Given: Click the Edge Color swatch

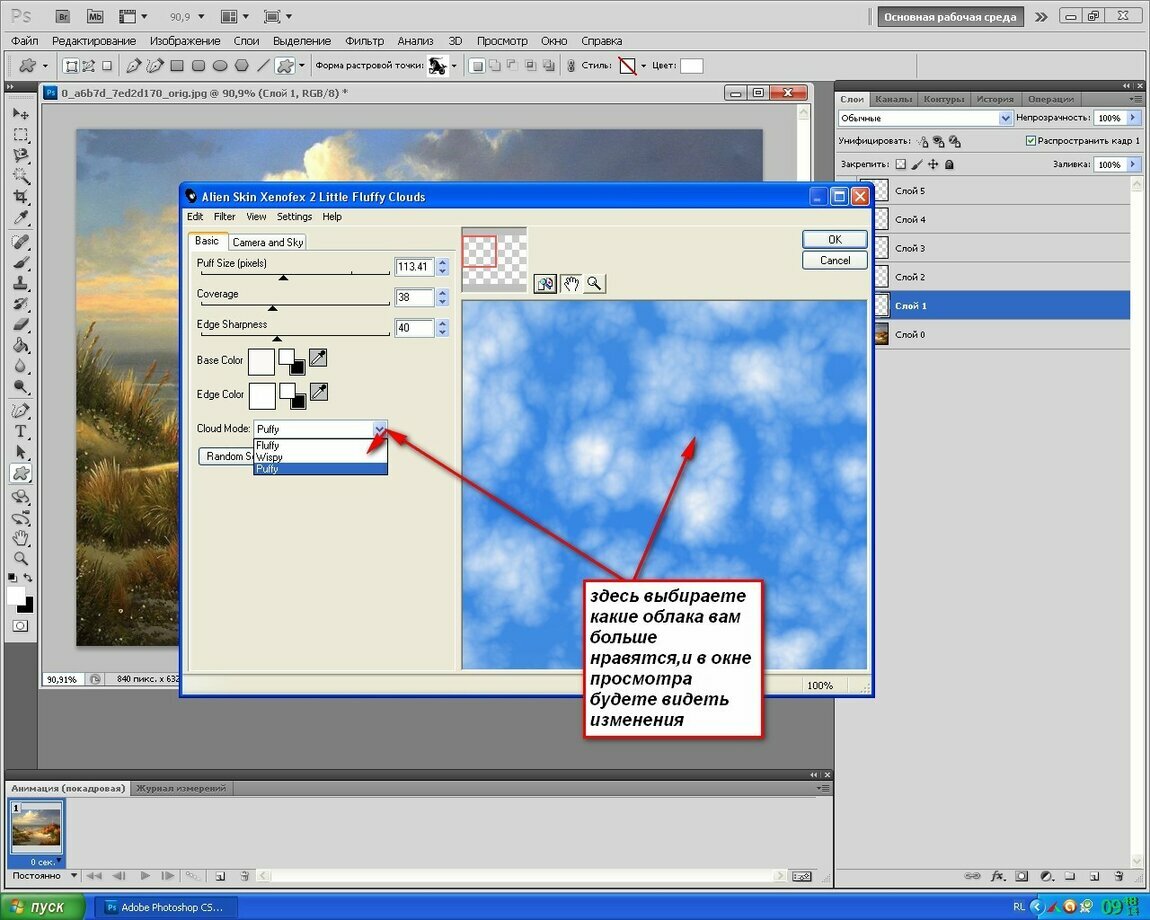Looking at the screenshot, I should (262, 395).
